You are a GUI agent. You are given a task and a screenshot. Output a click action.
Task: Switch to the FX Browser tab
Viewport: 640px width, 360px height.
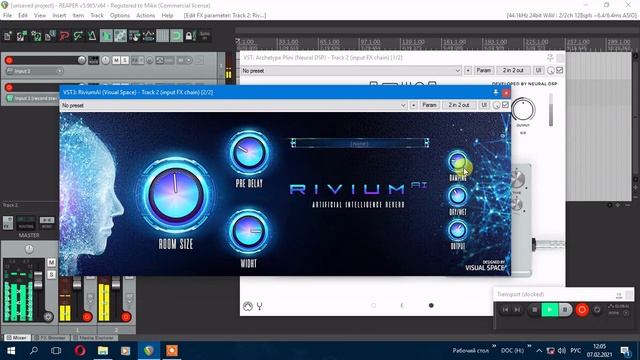(50, 338)
